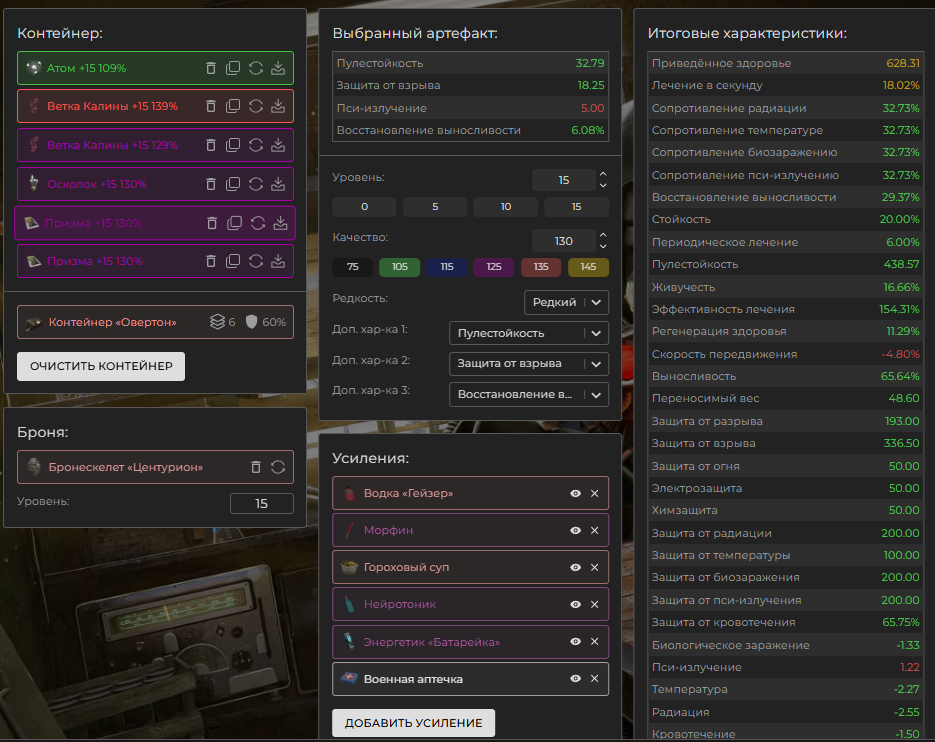Delete the last Призма +15 130% artifact
Image resolution: width=935 pixels, height=742 pixels.
click(x=210, y=261)
